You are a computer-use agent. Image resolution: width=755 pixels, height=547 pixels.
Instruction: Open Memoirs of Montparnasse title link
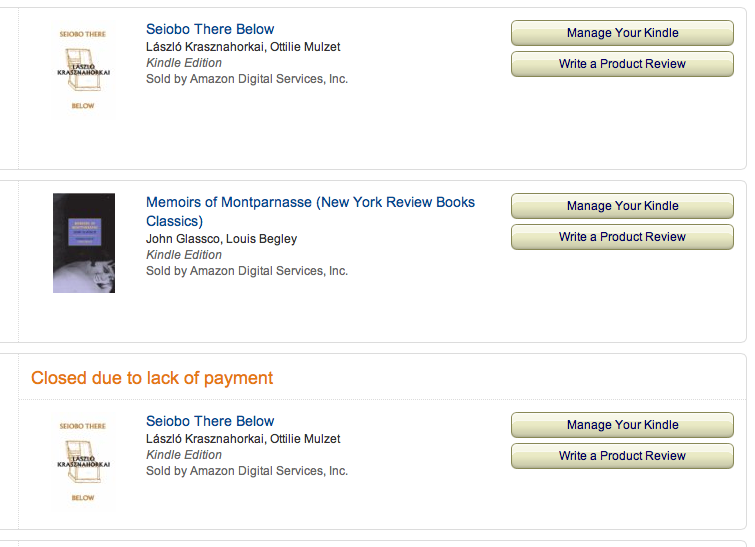(x=310, y=211)
